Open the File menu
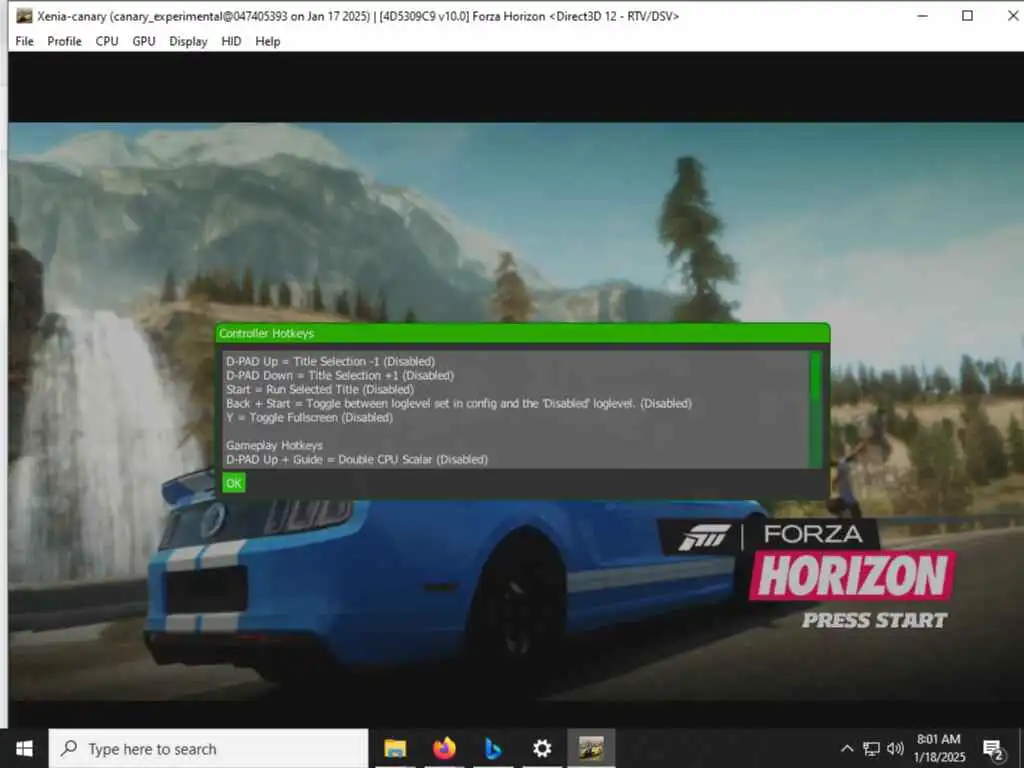 pos(24,41)
